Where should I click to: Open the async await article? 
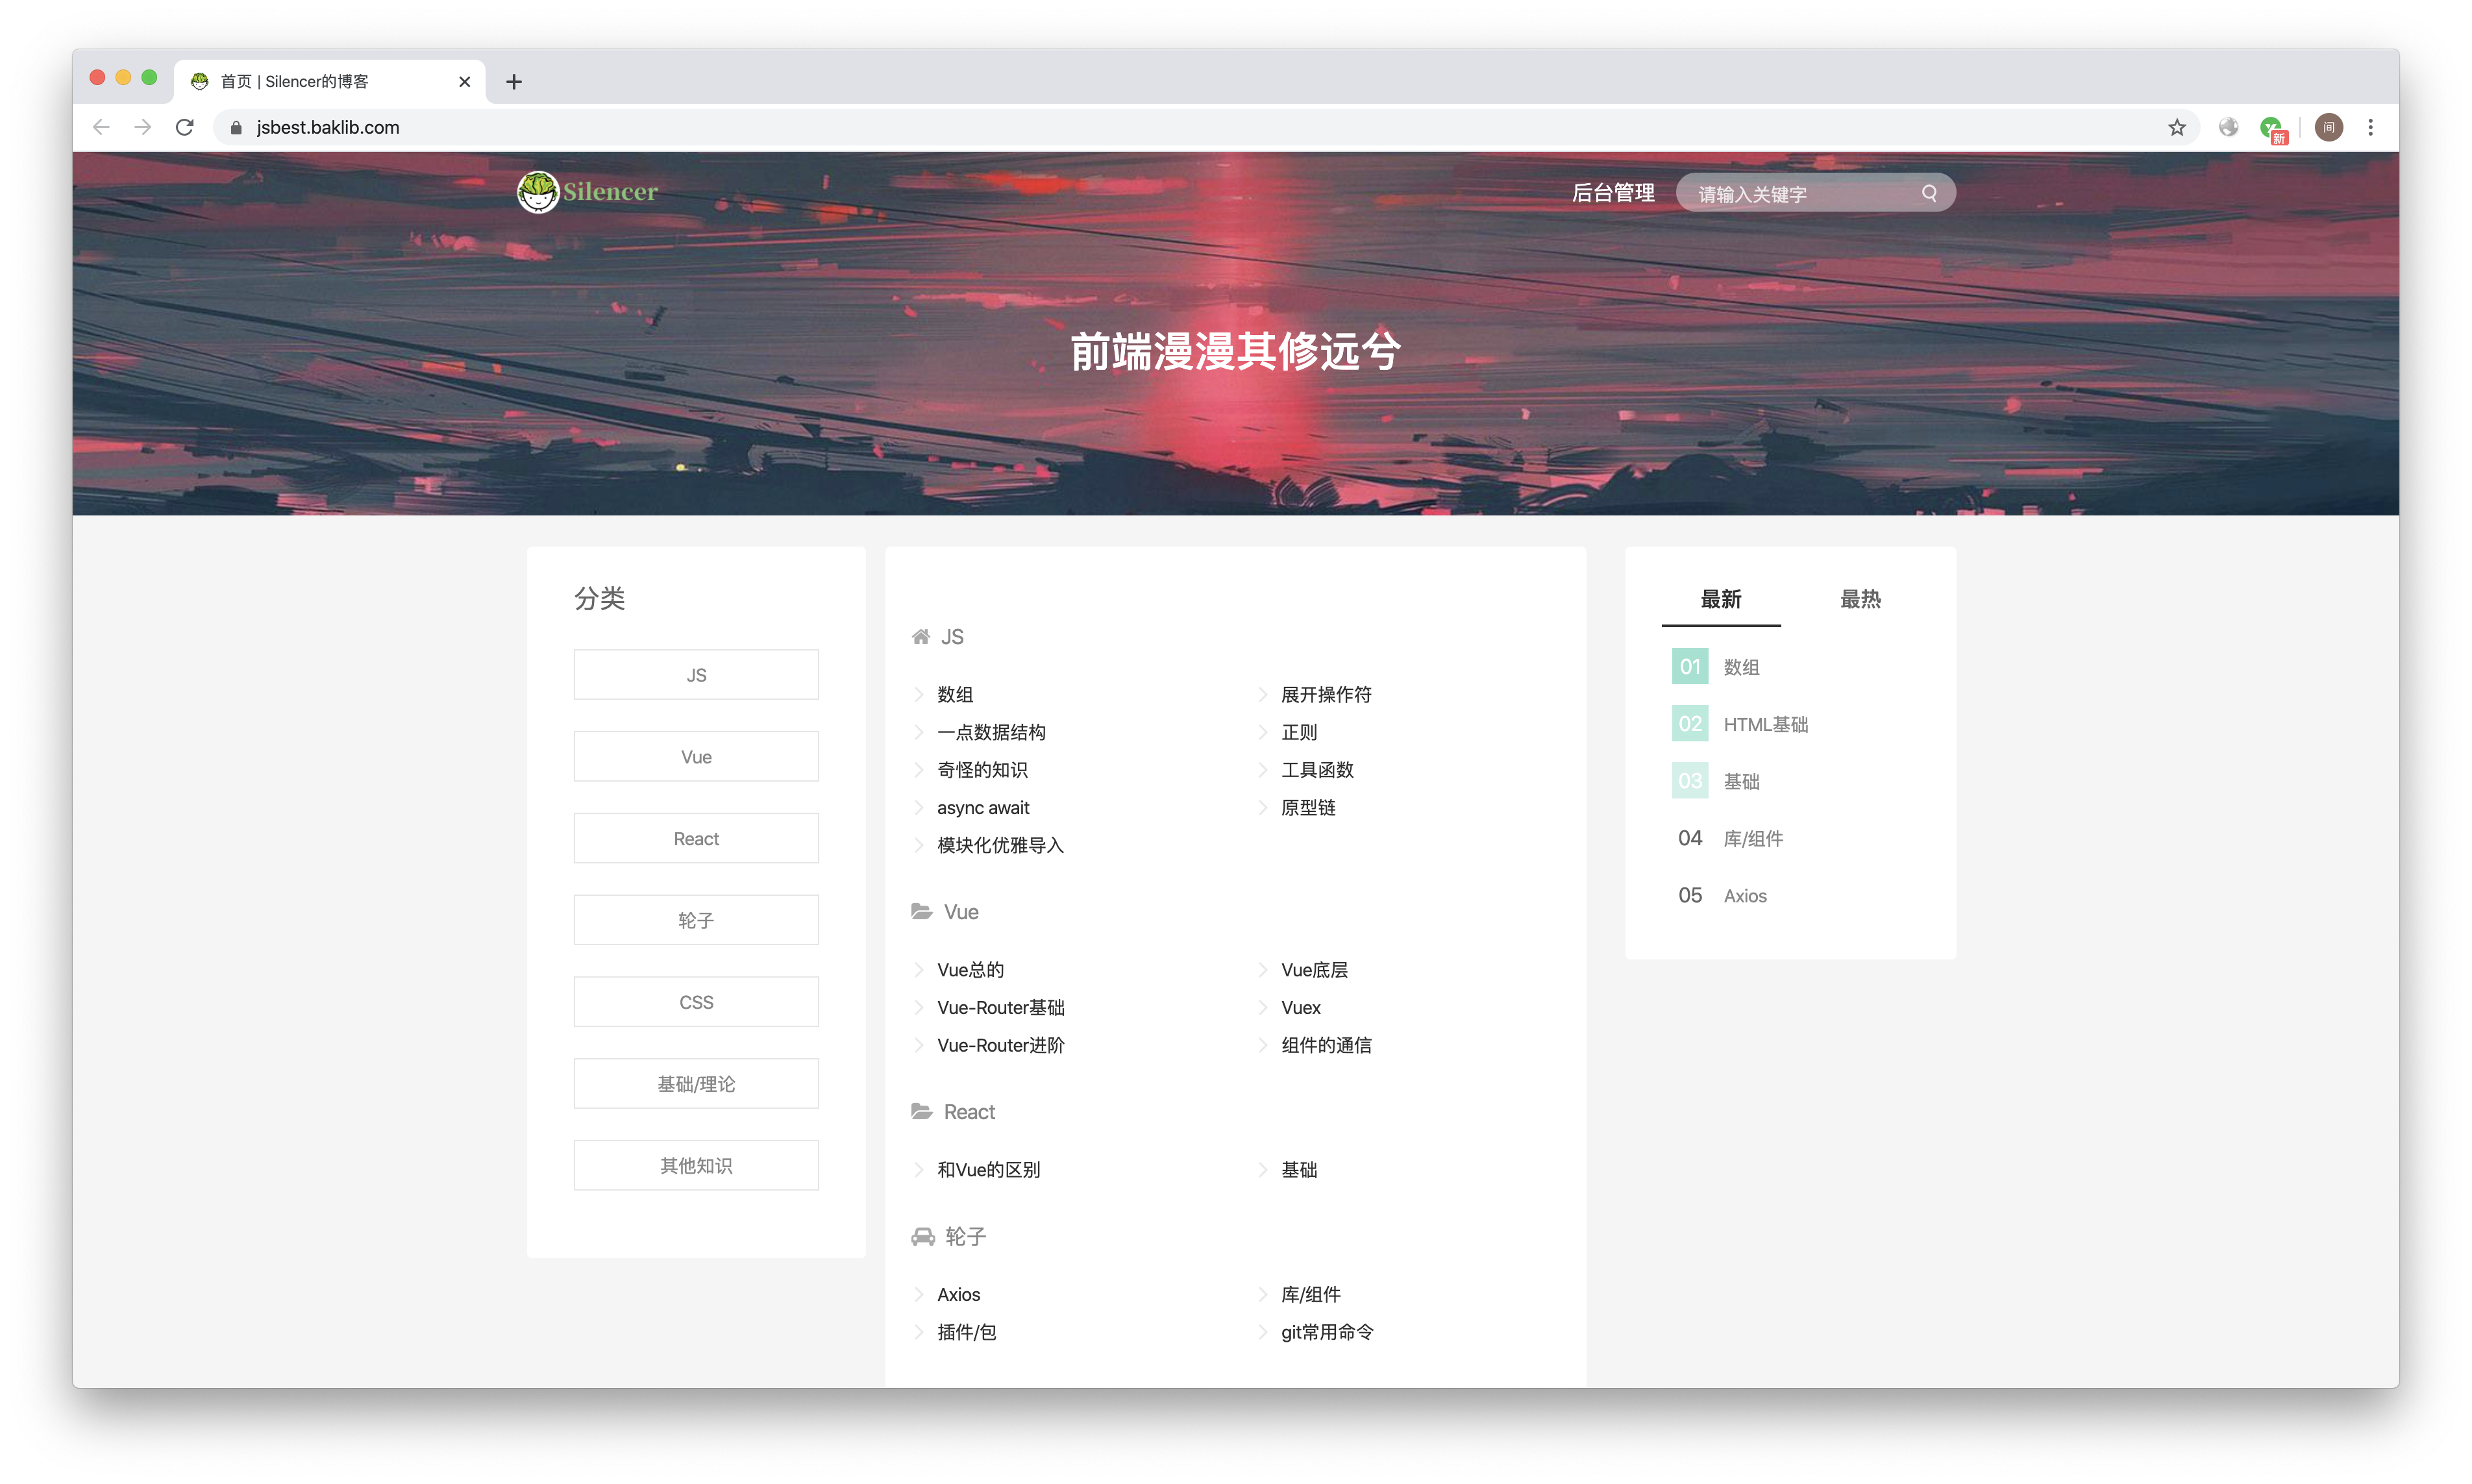983,808
